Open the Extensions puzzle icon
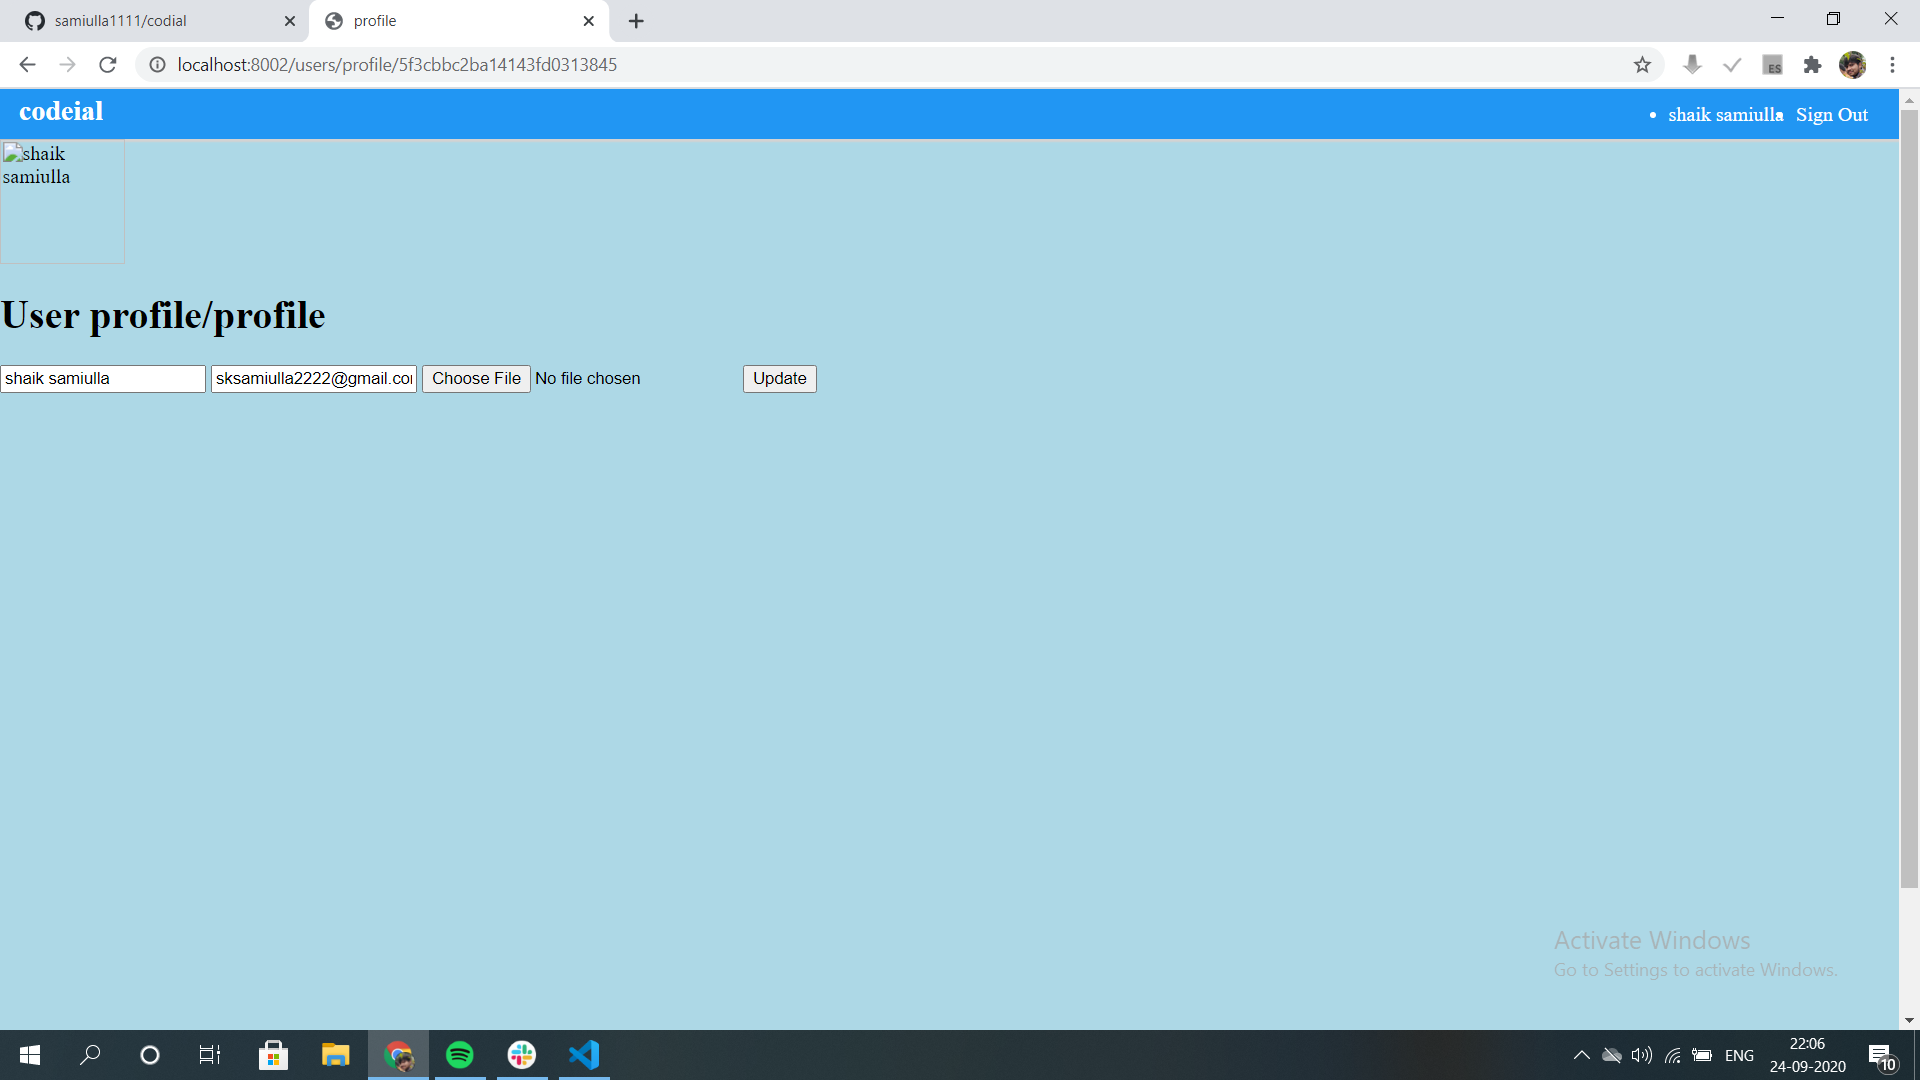The height and width of the screenshot is (1080, 1920). pyautogui.click(x=1812, y=65)
